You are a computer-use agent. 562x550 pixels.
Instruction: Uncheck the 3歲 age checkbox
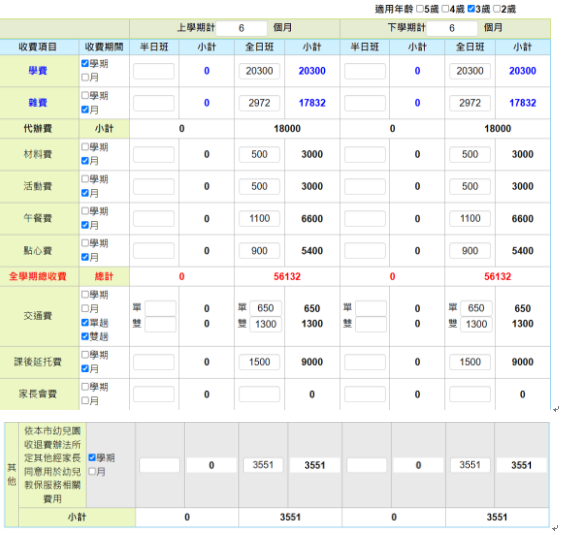(x=471, y=9)
